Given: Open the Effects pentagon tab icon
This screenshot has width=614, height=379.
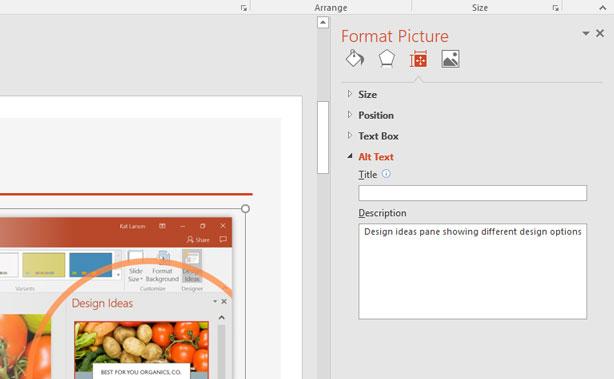Looking at the screenshot, I should 386,59.
